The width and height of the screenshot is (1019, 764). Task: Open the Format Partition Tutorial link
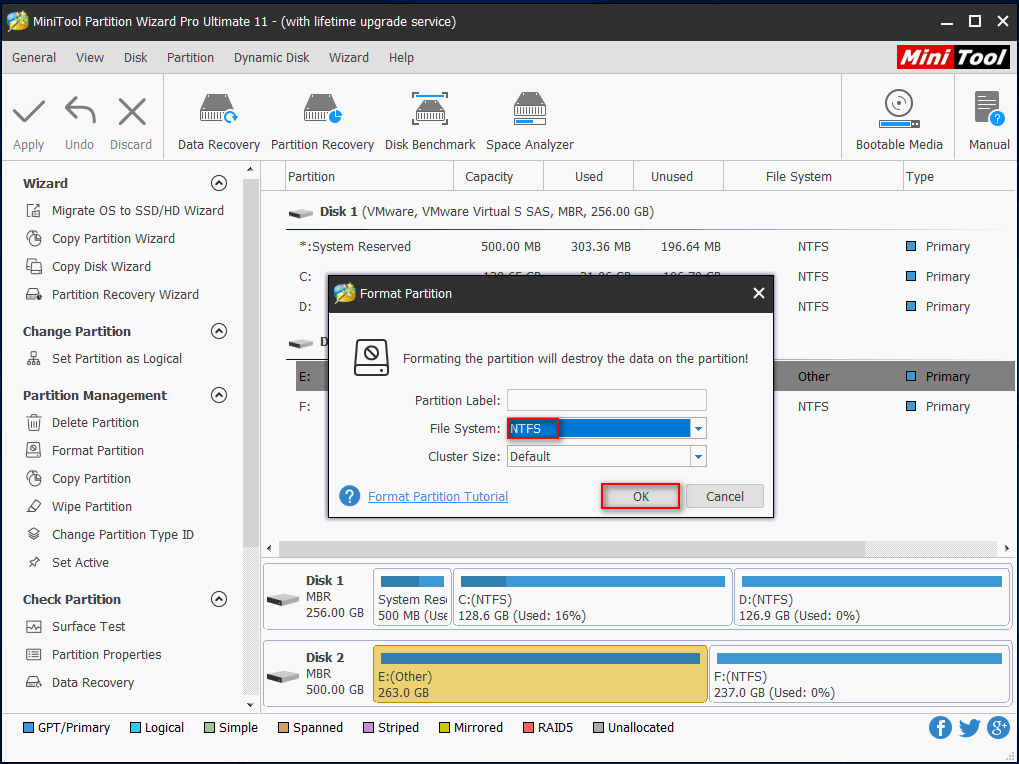(x=437, y=496)
